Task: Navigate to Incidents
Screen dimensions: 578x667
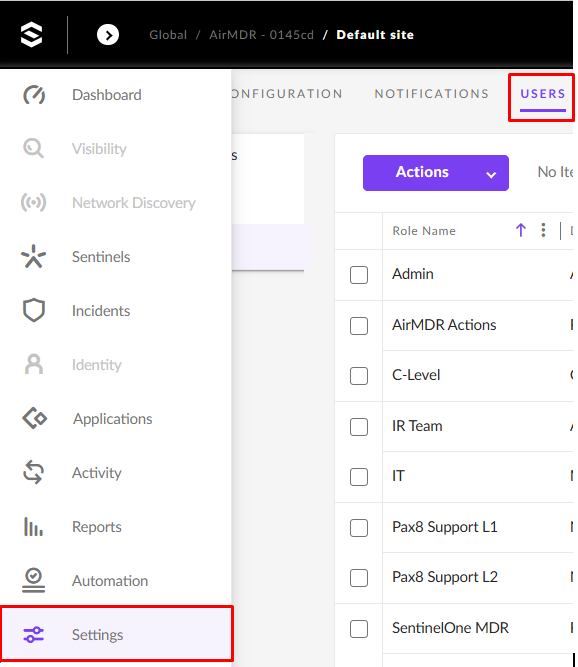Action: click(x=101, y=311)
